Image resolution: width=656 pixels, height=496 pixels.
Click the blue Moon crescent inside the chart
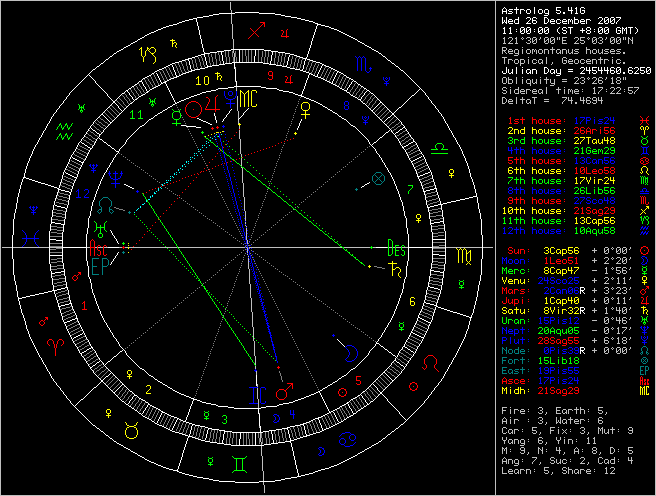pos(349,349)
